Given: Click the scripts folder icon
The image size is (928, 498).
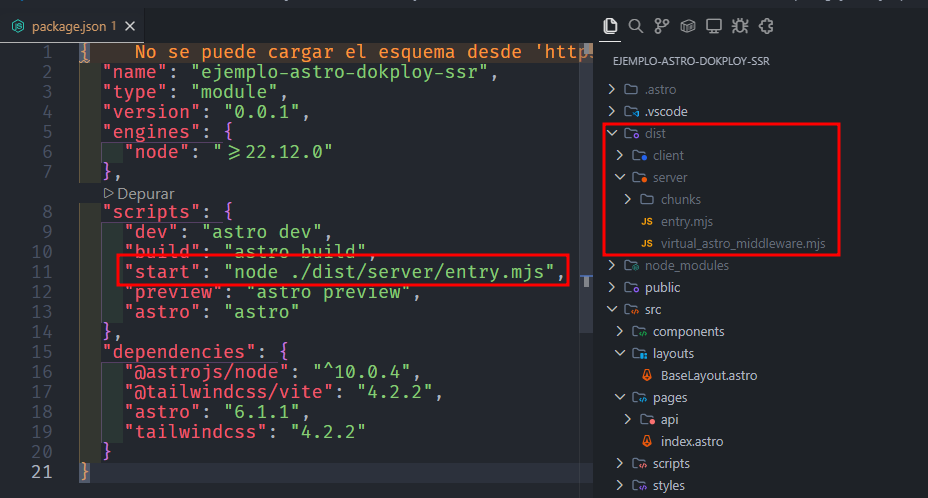Looking at the screenshot, I should pyautogui.click(x=639, y=463).
